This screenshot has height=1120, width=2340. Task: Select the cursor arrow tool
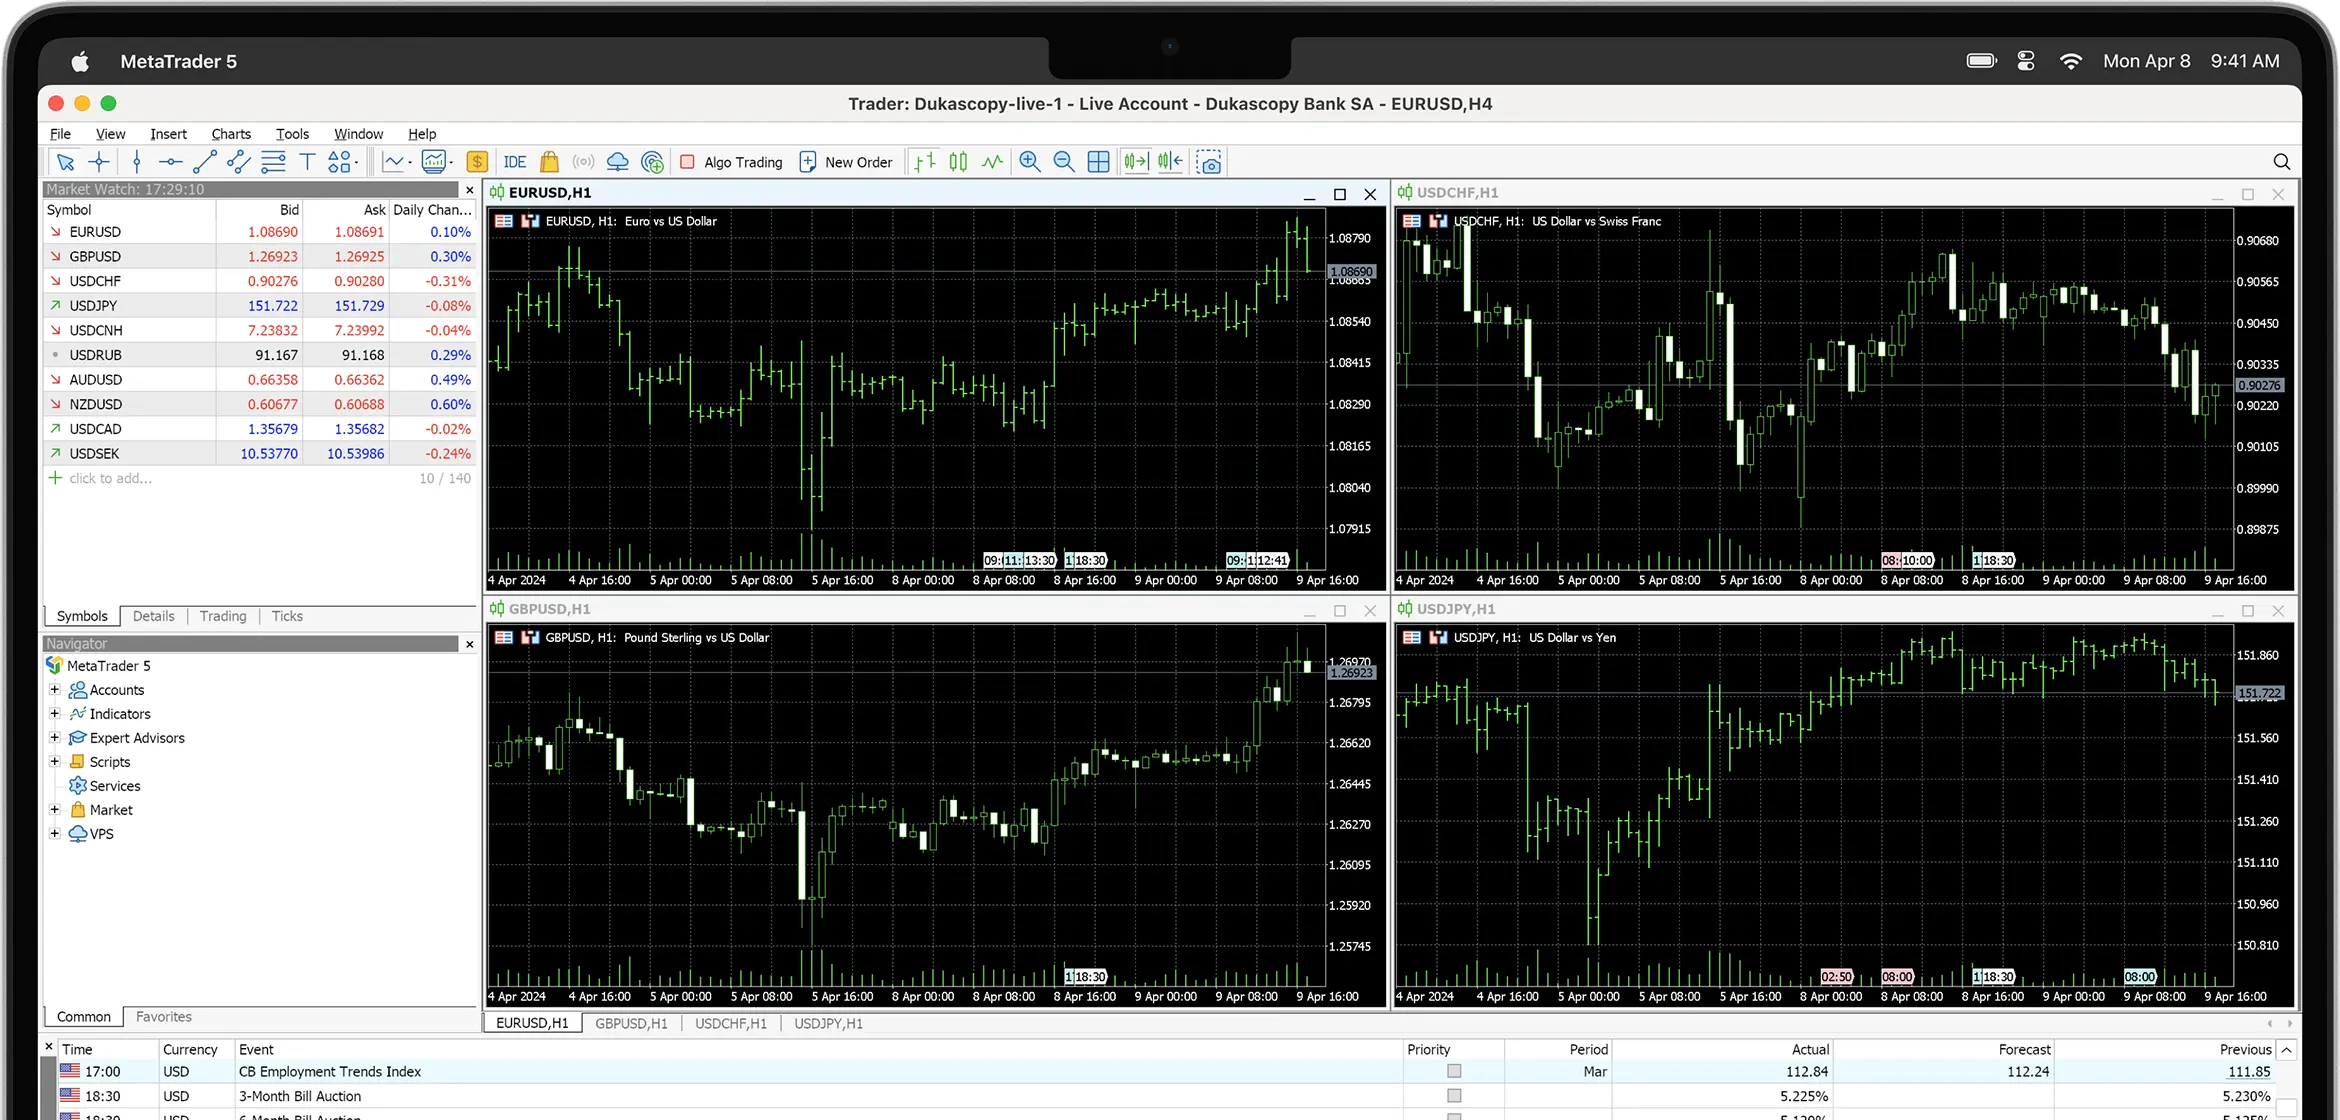click(66, 162)
